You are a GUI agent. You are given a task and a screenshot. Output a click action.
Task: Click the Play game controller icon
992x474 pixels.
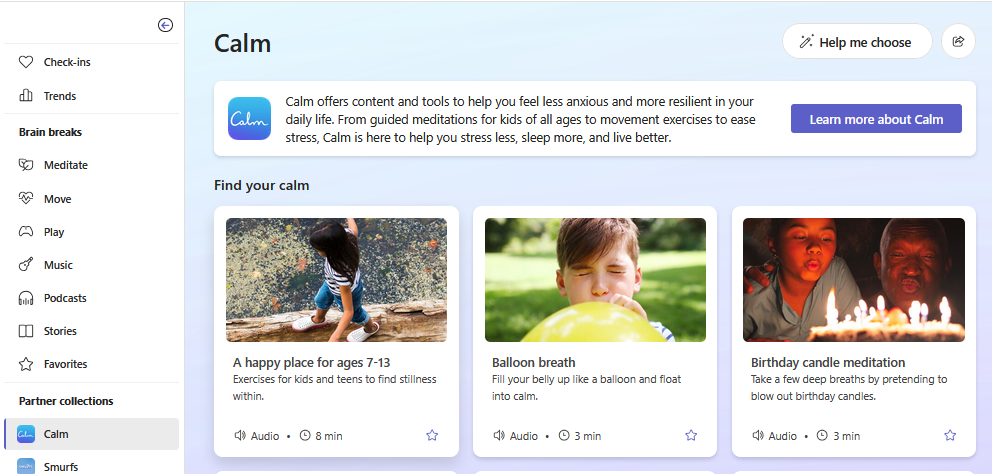tap(27, 232)
